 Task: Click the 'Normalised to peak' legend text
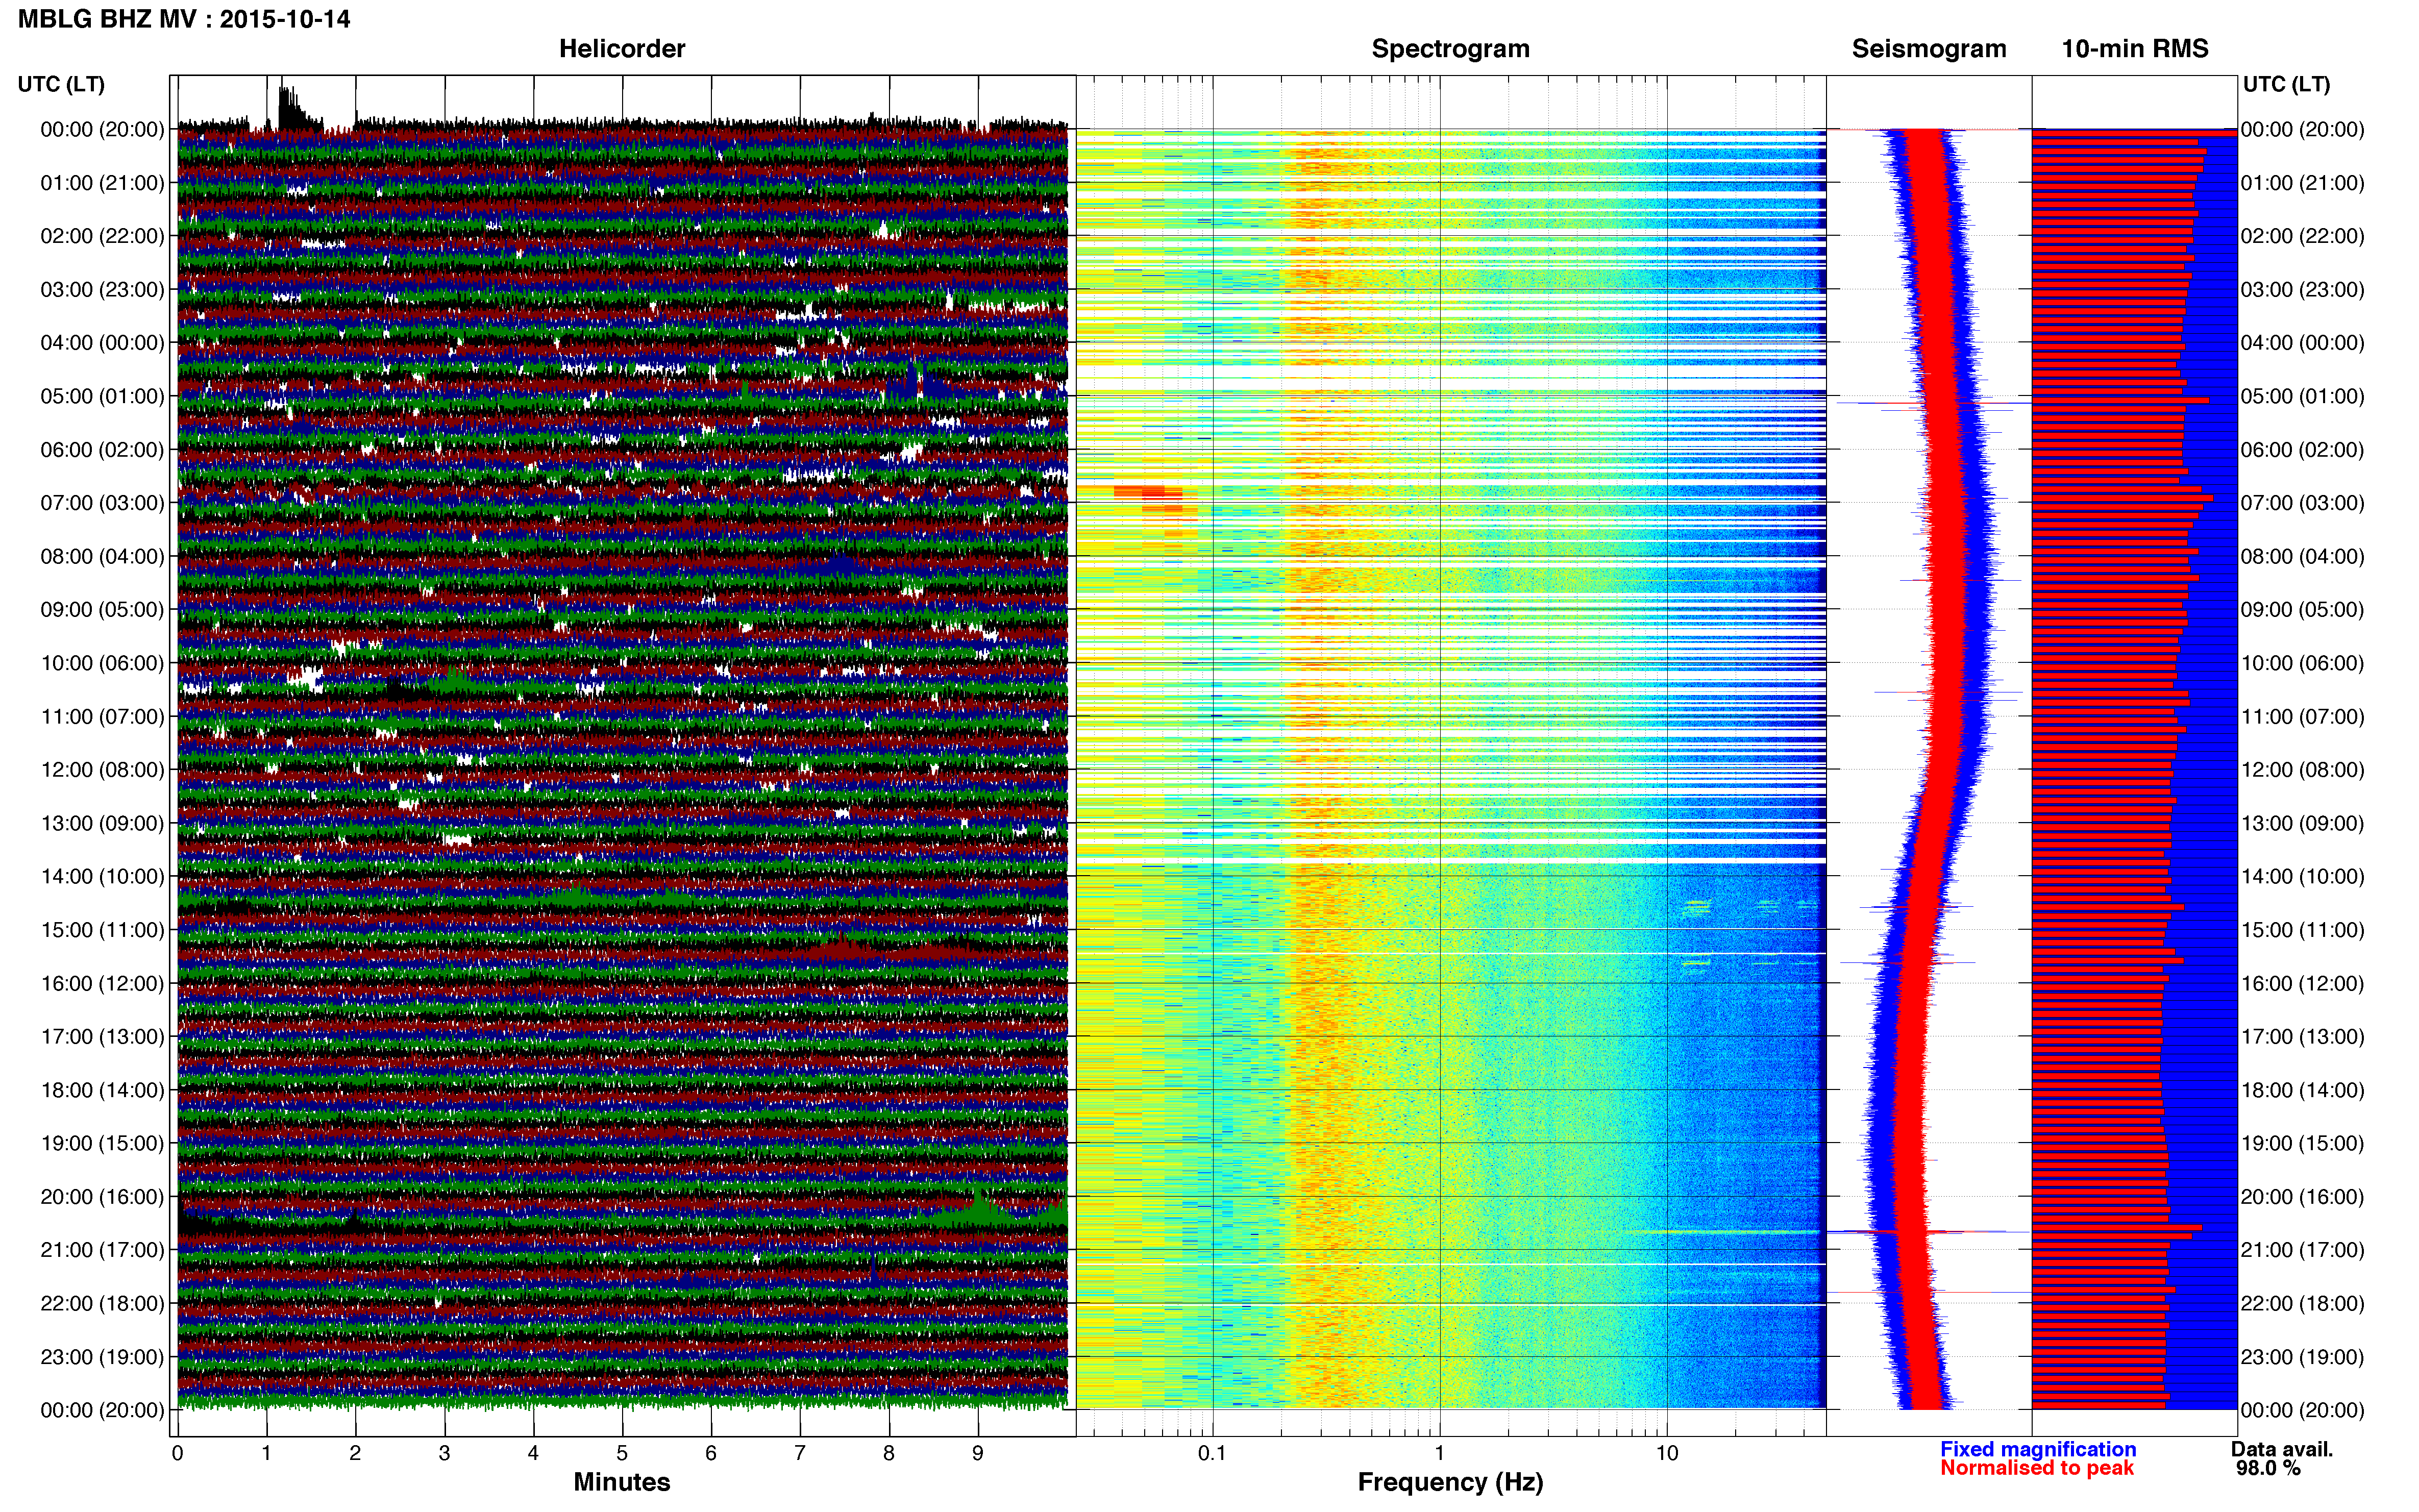2037,1468
